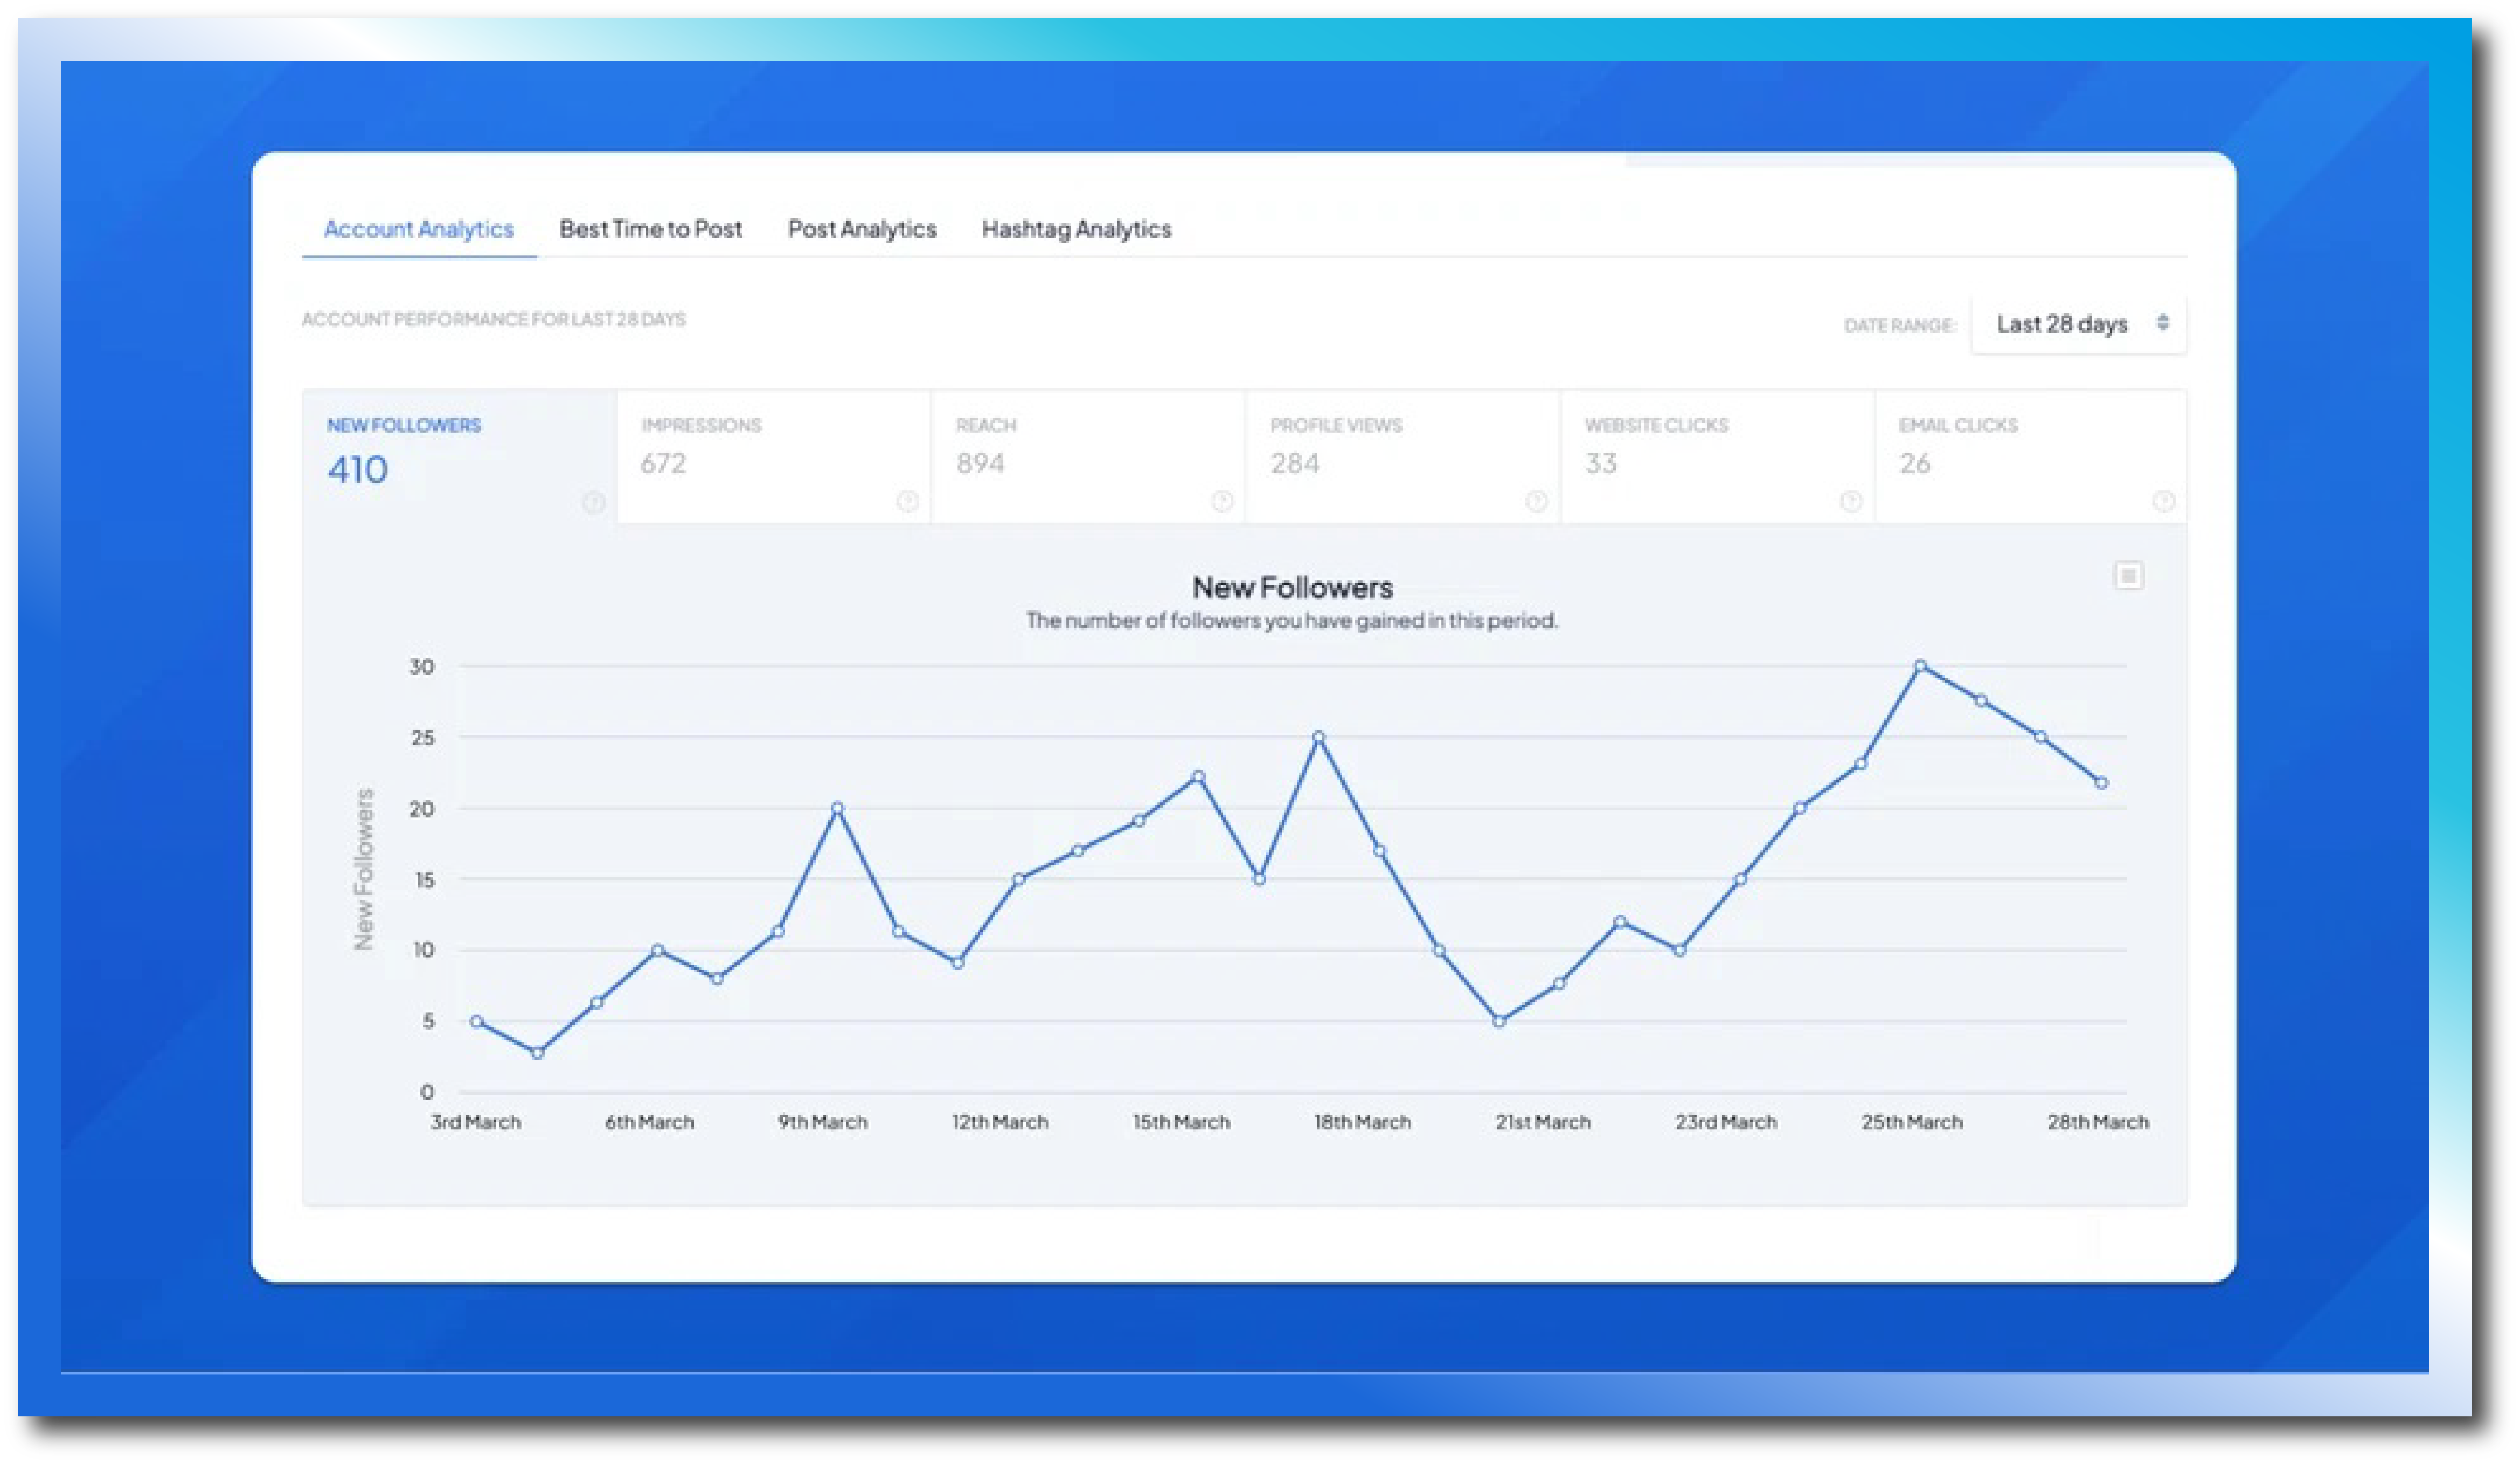Select the Impressions metric card

coord(774,456)
